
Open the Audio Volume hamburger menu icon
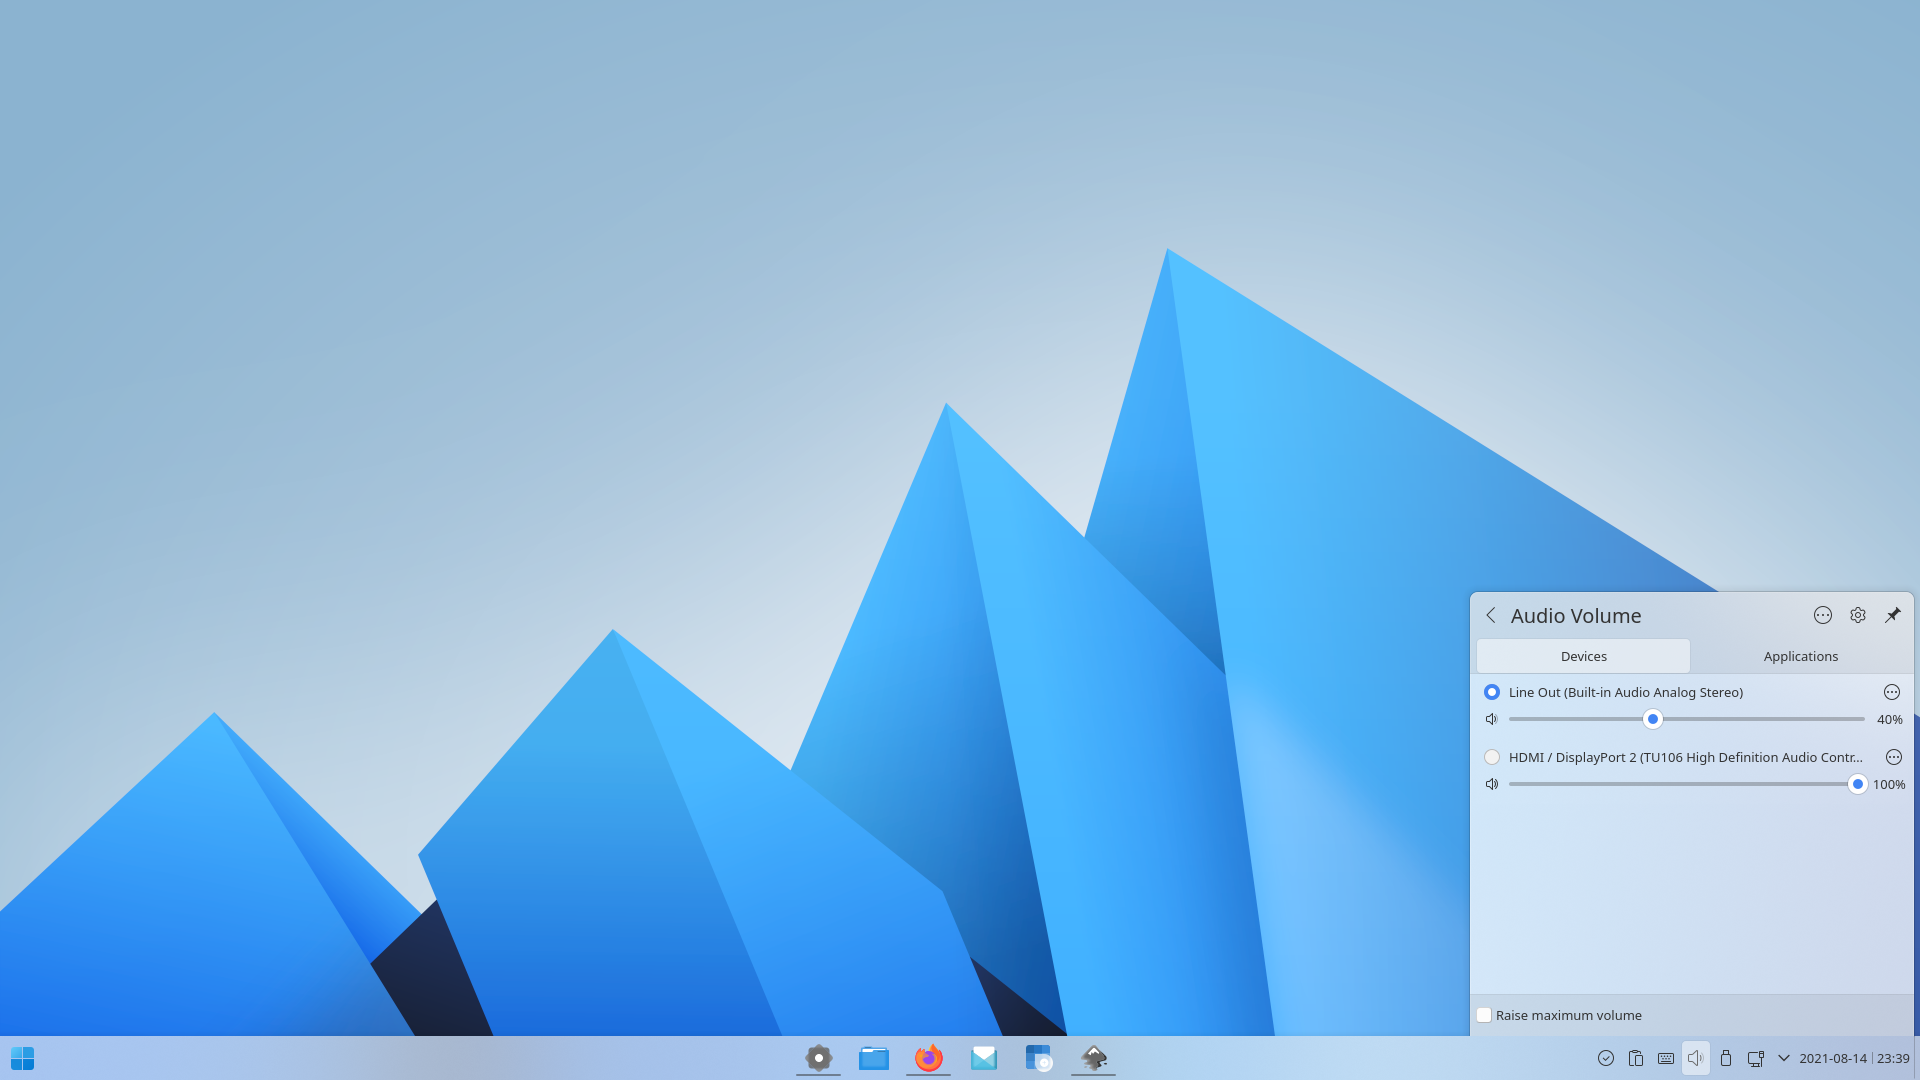point(1823,615)
